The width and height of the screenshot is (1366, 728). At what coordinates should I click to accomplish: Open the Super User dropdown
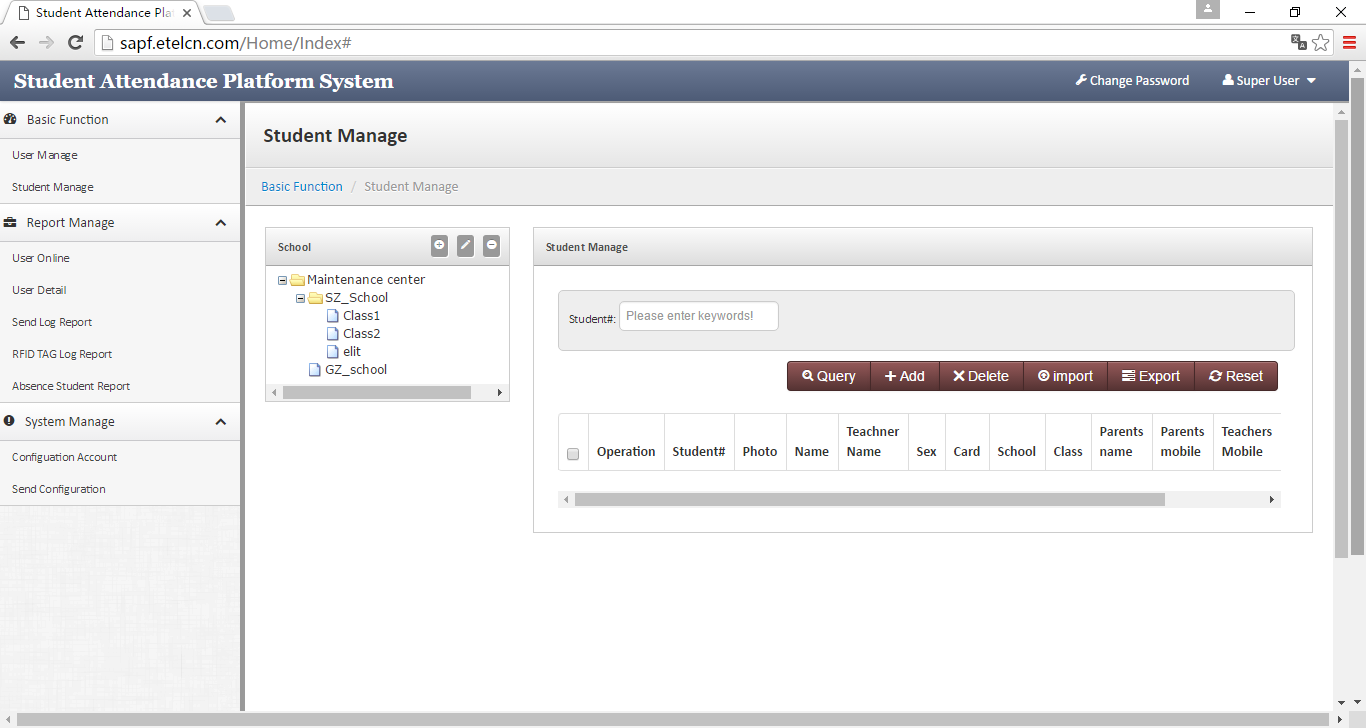pos(1268,81)
